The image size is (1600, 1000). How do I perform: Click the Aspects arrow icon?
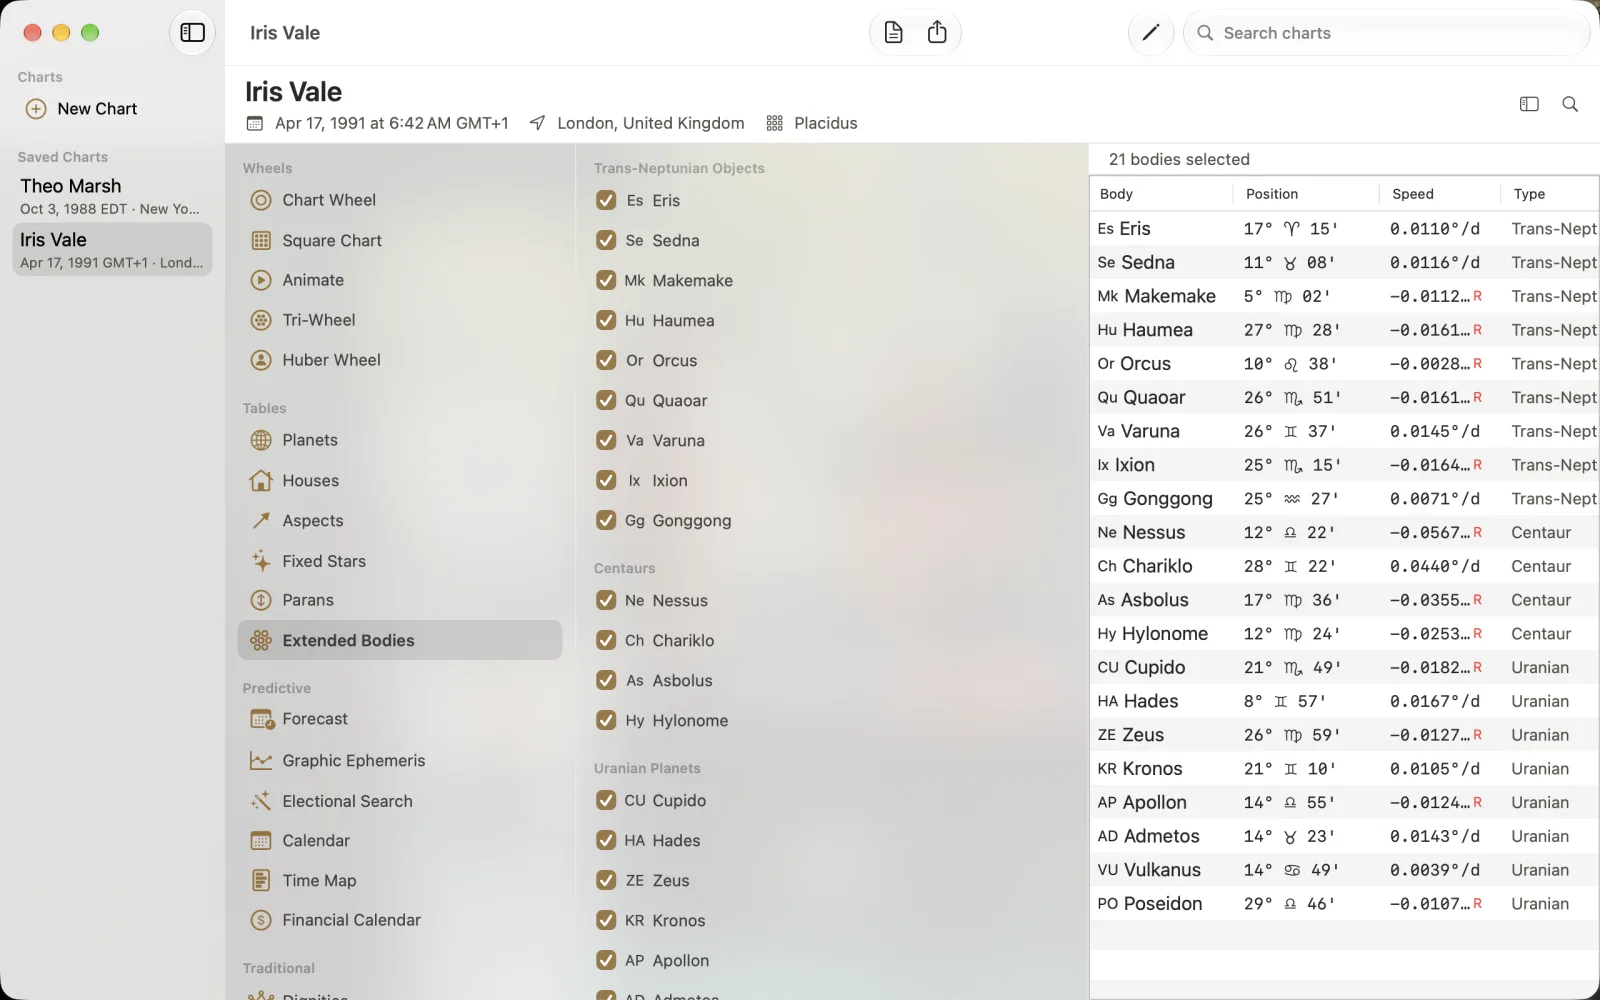(261, 520)
